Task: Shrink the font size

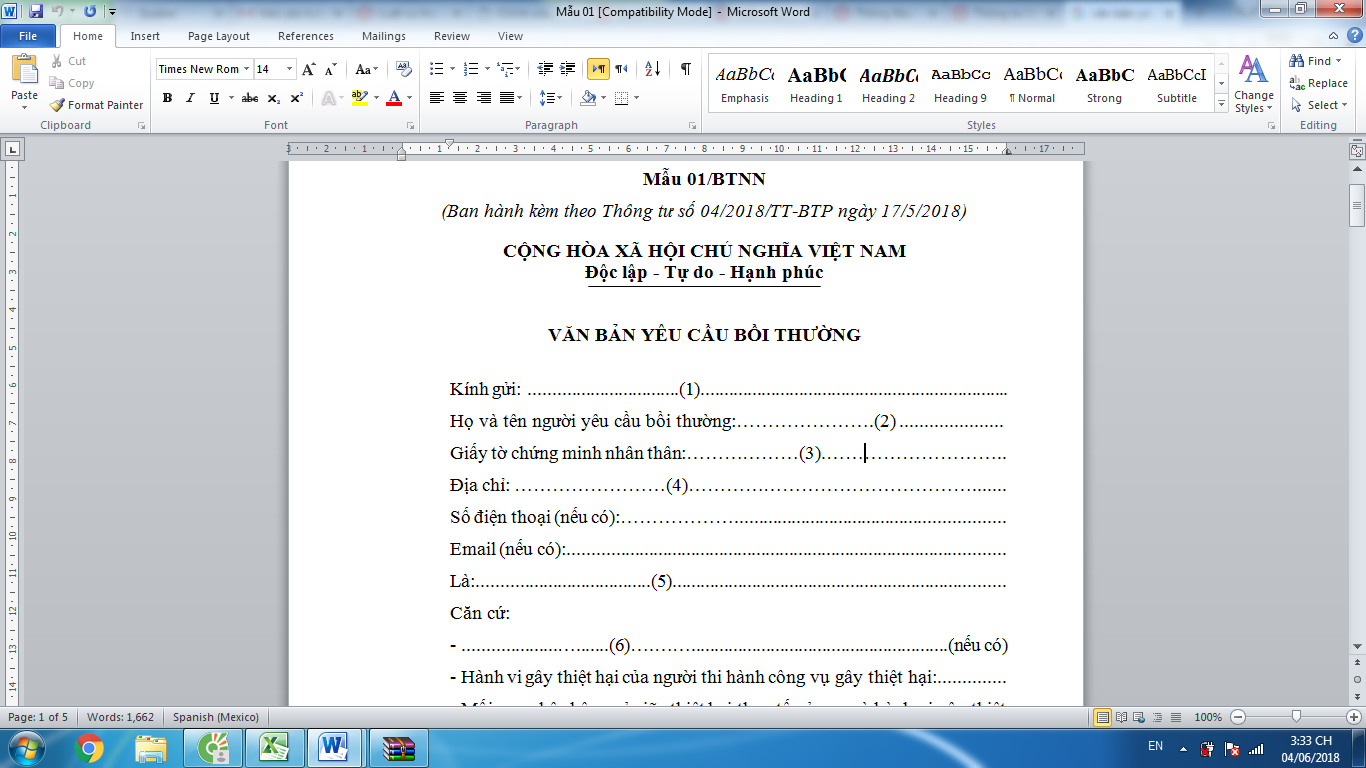Action: point(331,69)
